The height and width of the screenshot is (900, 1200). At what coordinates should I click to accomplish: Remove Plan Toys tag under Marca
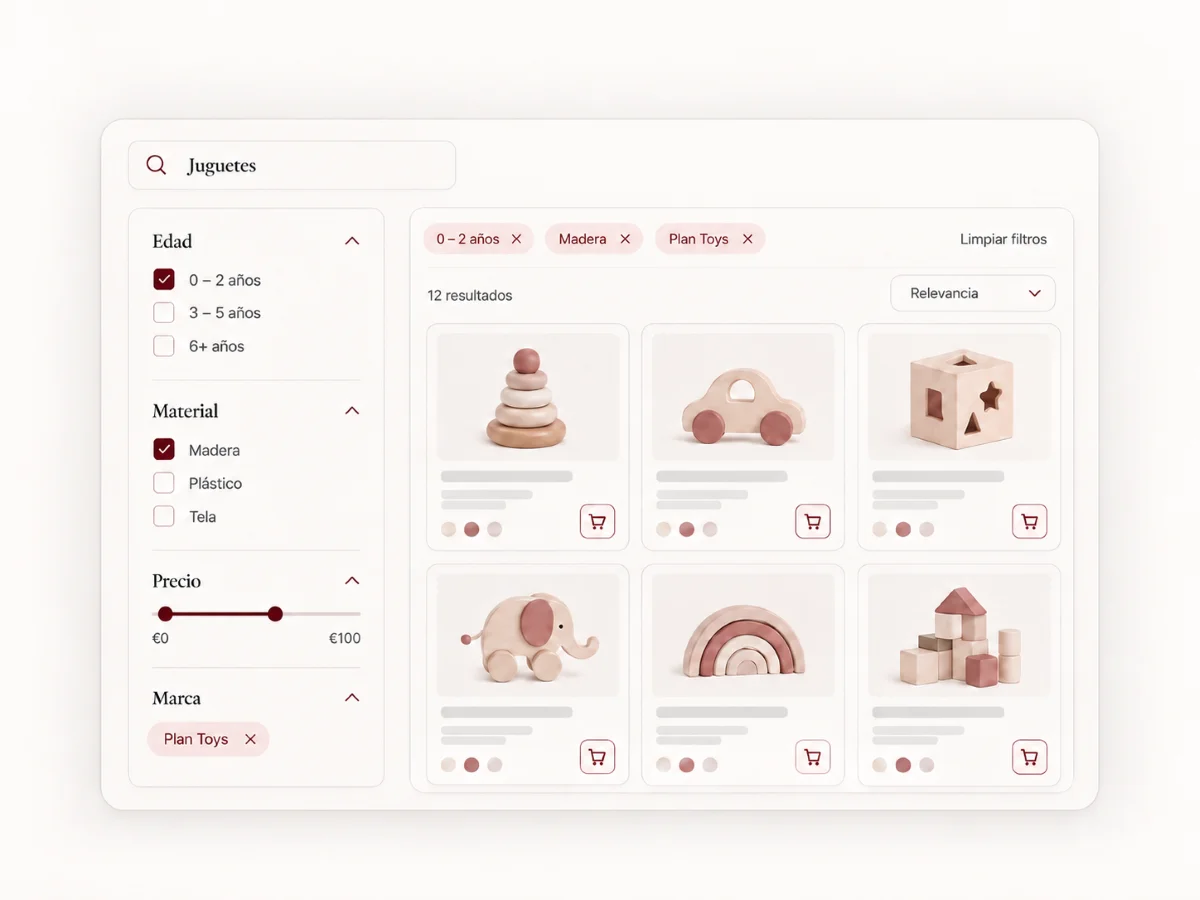[250, 739]
